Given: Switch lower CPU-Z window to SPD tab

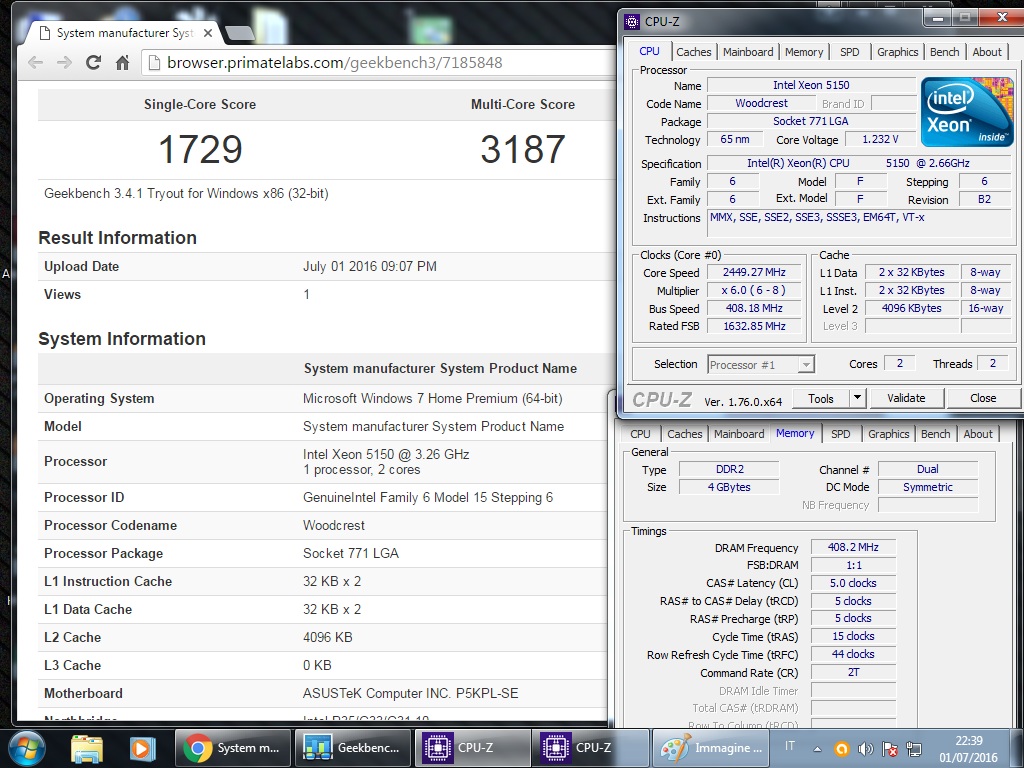Looking at the screenshot, I should click(x=840, y=434).
